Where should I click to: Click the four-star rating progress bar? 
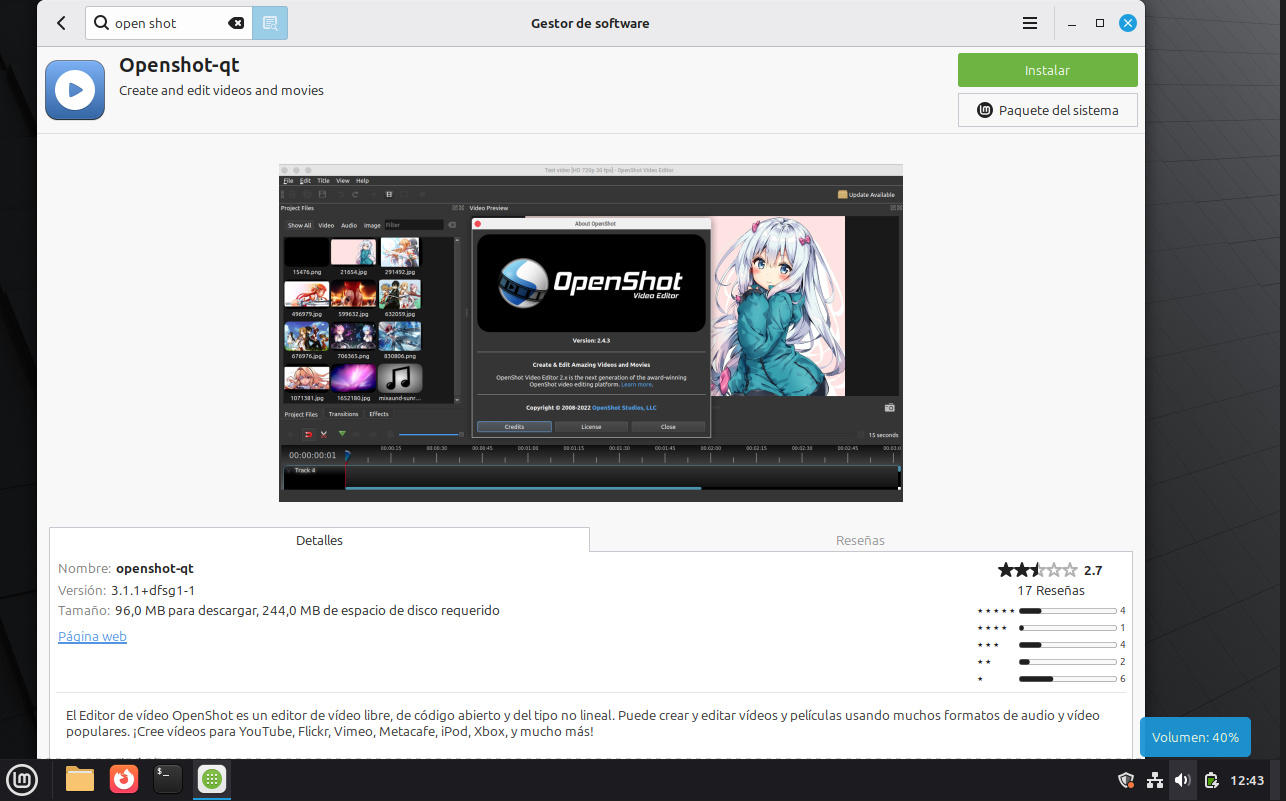coord(1067,628)
